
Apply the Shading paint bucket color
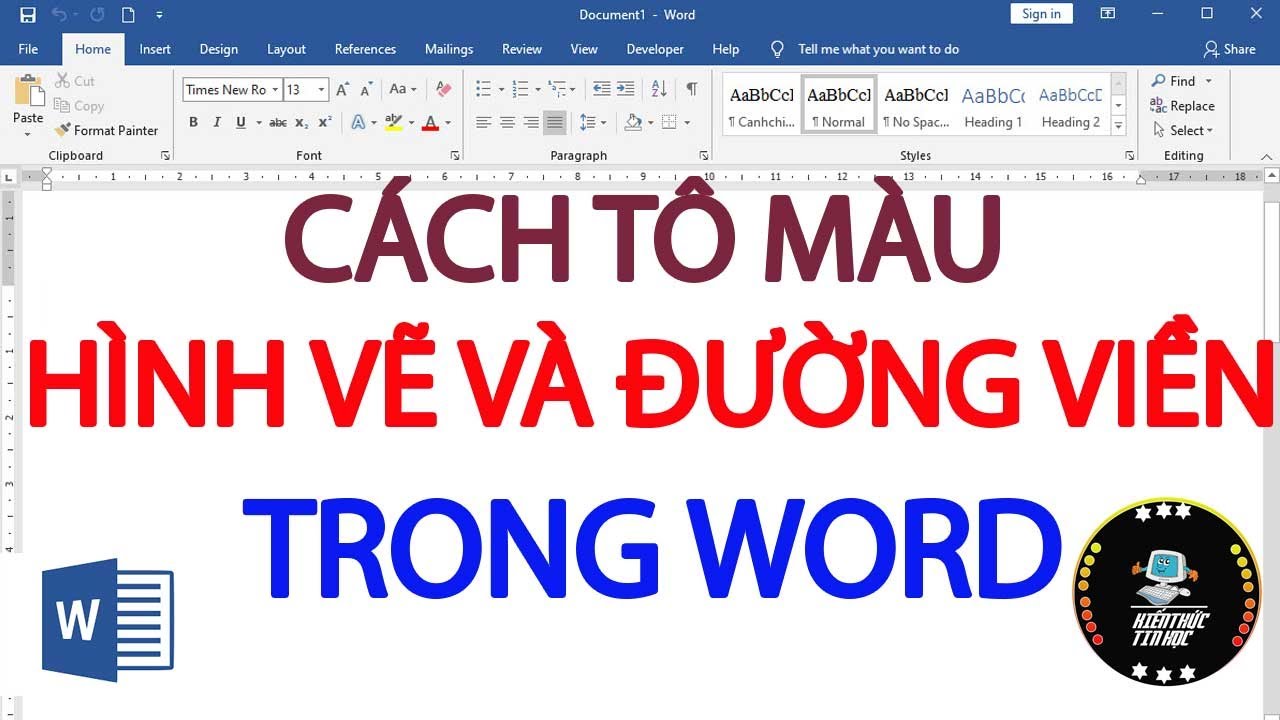pyautogui.click(x=633, y=122)
